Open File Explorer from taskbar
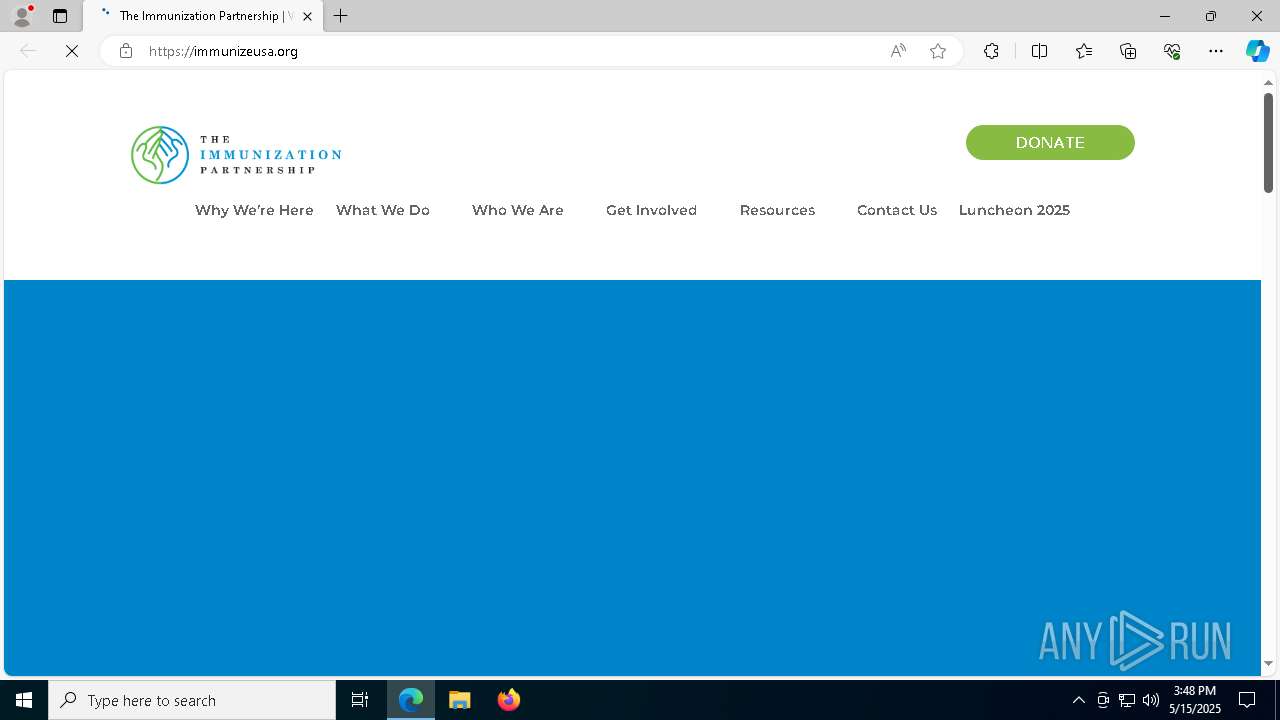This screenshot has height=720, width=1280. click(459, 700)
